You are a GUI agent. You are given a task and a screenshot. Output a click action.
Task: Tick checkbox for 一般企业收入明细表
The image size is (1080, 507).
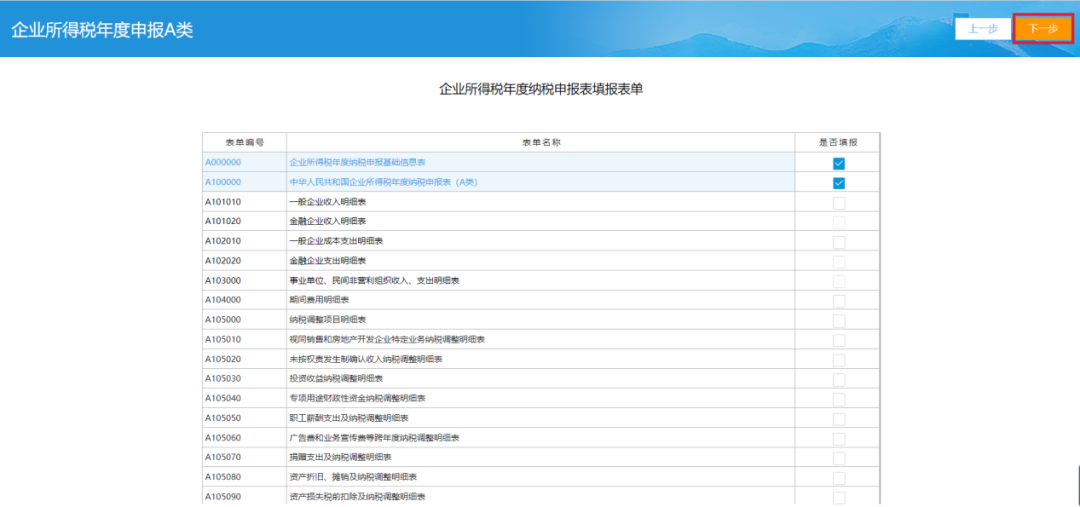(x=838, y=203)
